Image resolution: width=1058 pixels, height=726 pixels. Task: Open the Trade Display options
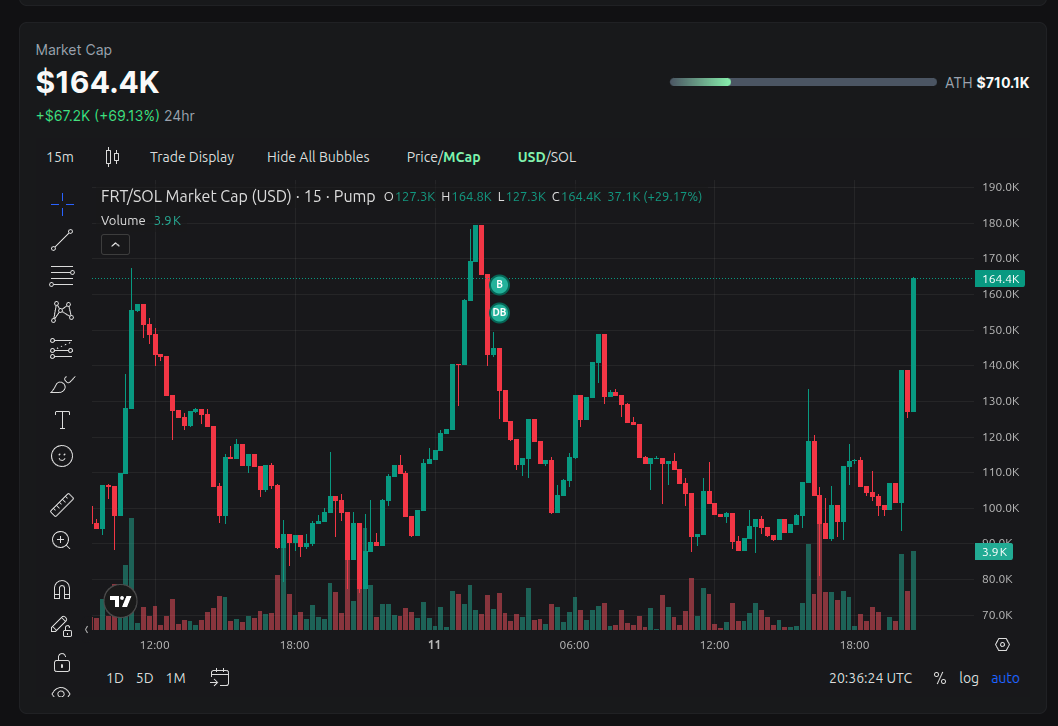[192, 157]
